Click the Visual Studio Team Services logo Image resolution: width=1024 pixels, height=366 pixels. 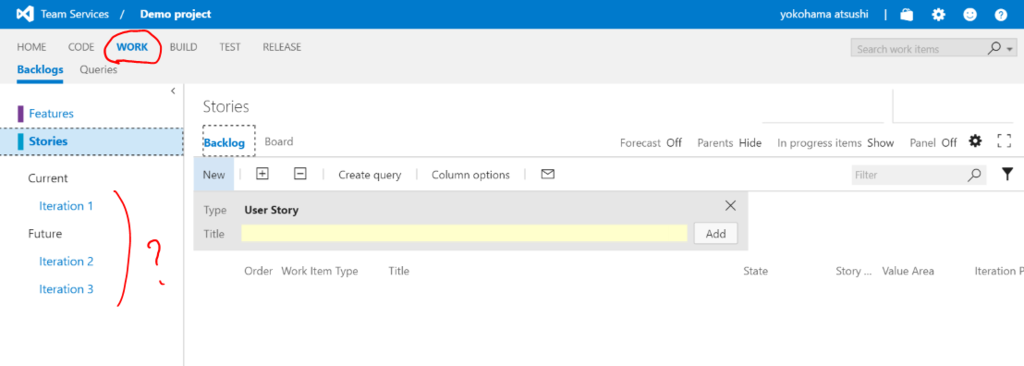pyautogui.click(x=25, y=14)
